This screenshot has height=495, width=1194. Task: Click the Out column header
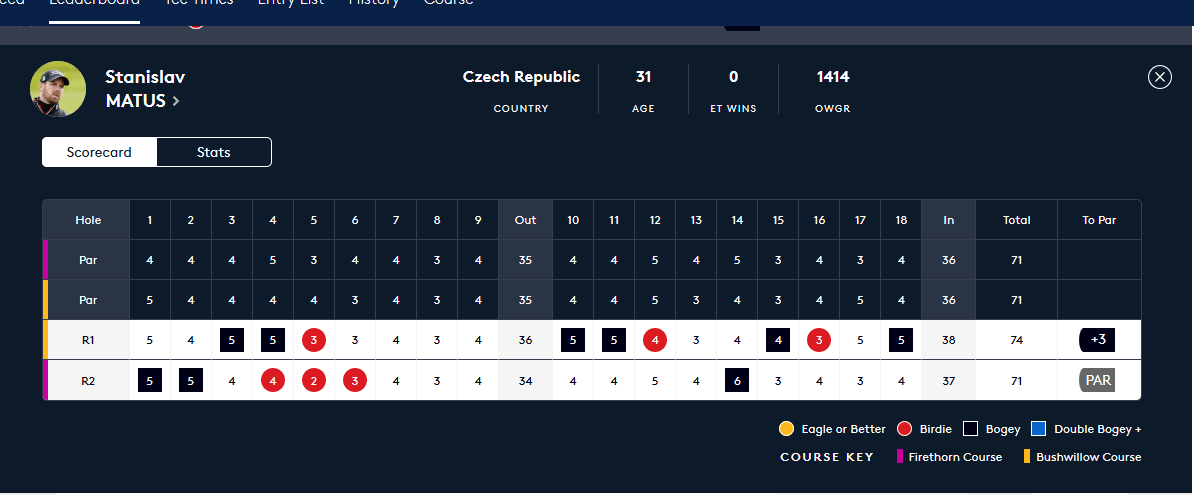coord(525,220)
